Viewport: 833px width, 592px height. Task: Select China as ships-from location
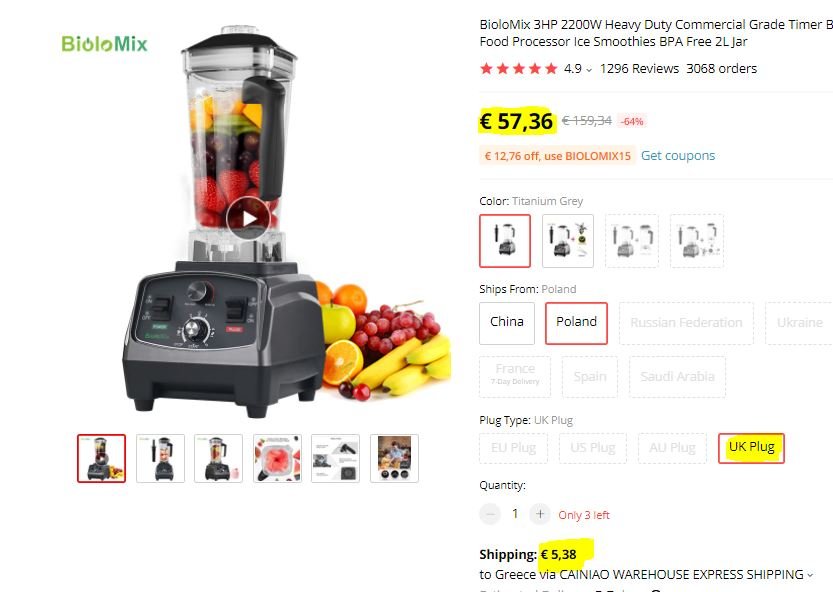507,323
